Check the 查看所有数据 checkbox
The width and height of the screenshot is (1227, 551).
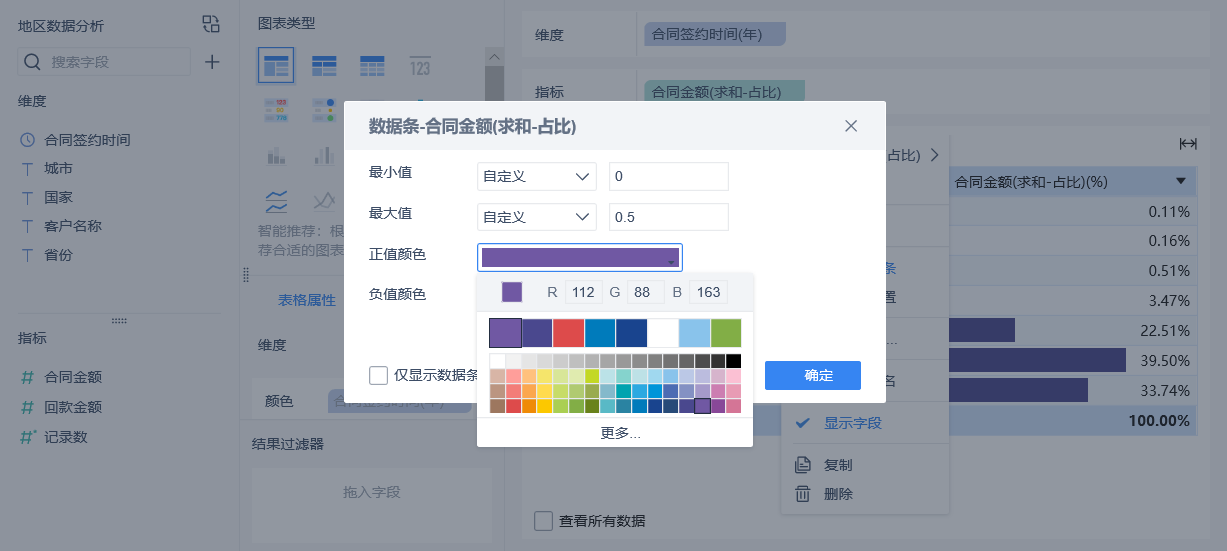pos(544,521)
